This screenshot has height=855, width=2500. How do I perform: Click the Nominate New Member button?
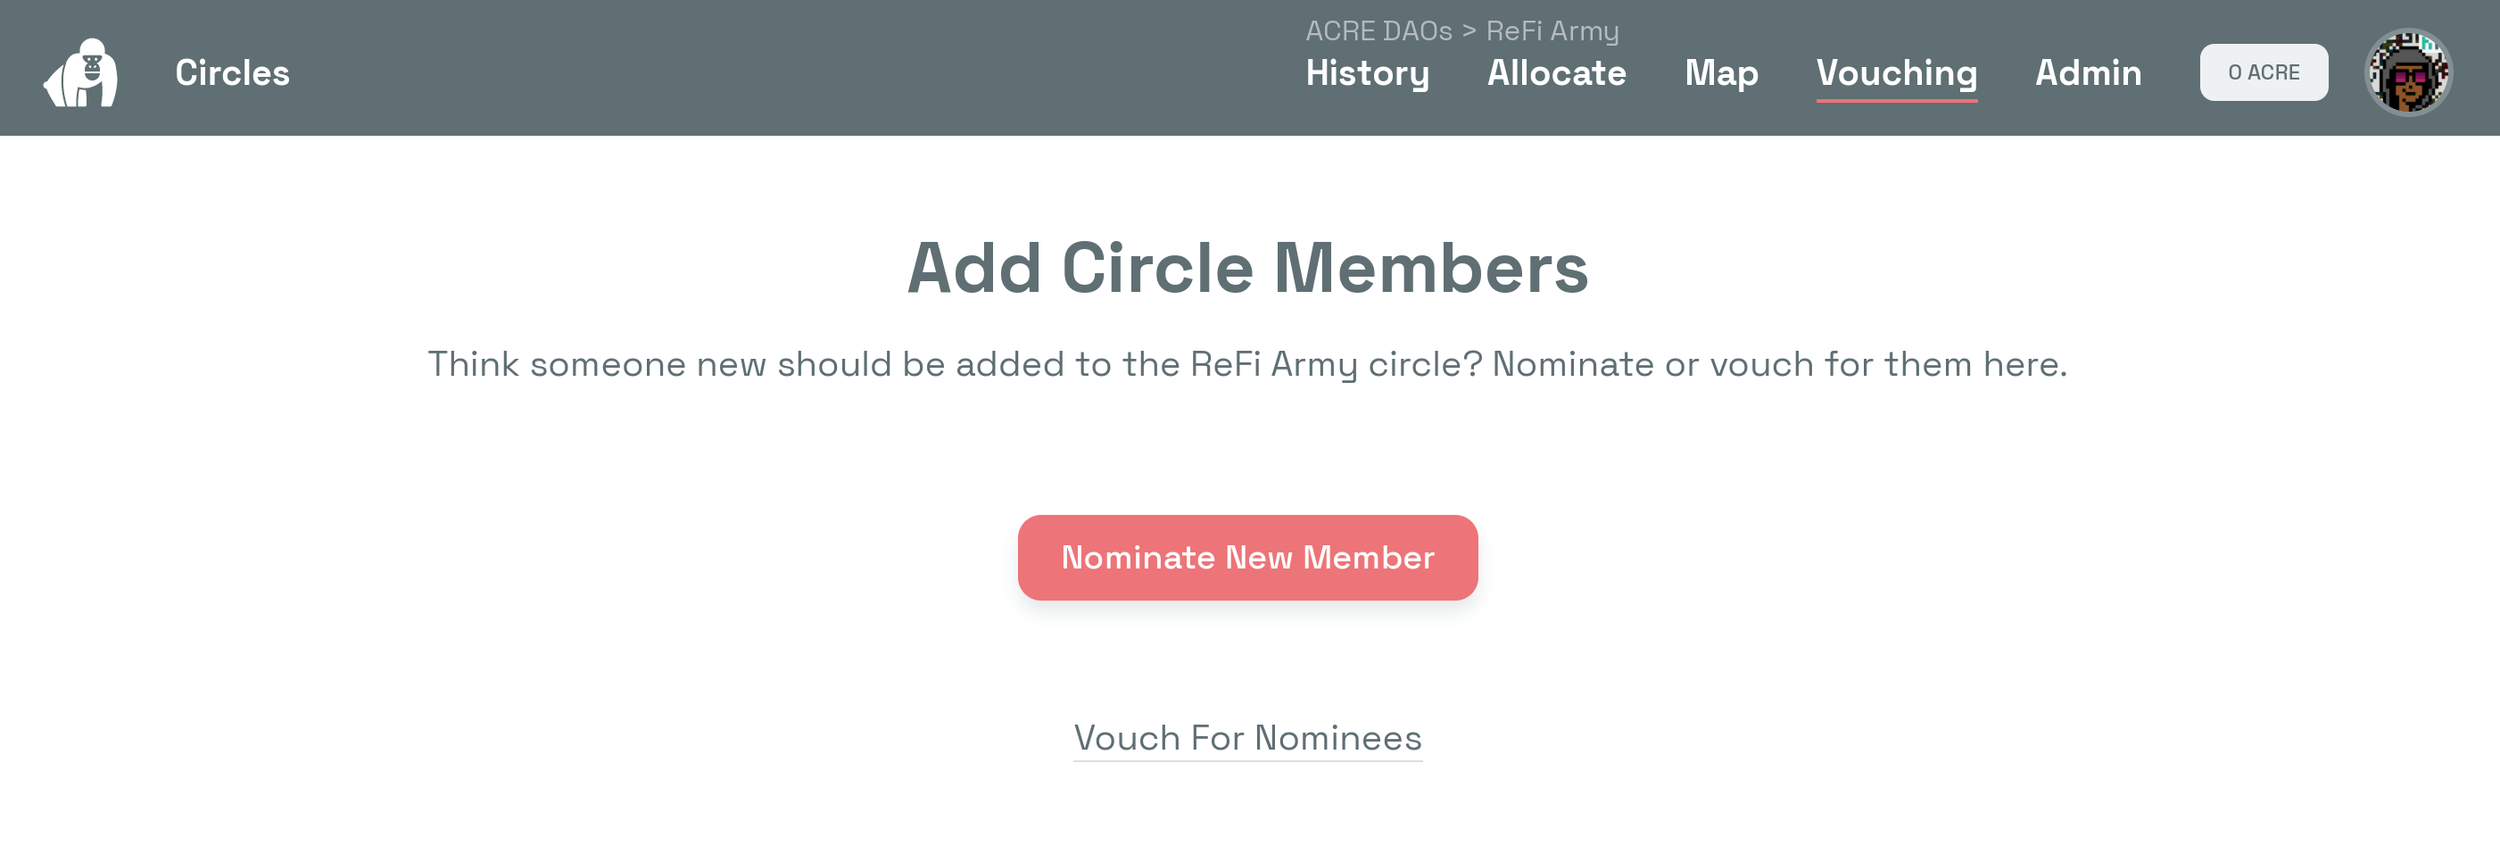coord(1247,557)
